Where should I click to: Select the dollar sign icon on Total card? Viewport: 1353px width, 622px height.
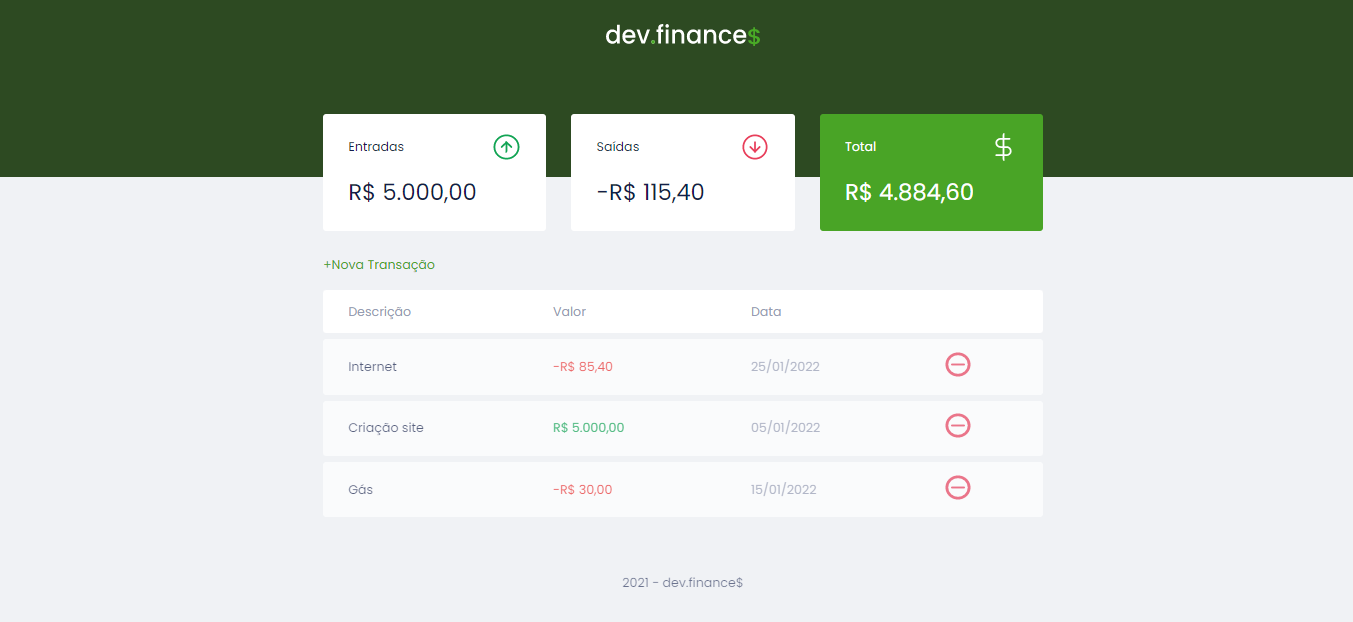1001,147
